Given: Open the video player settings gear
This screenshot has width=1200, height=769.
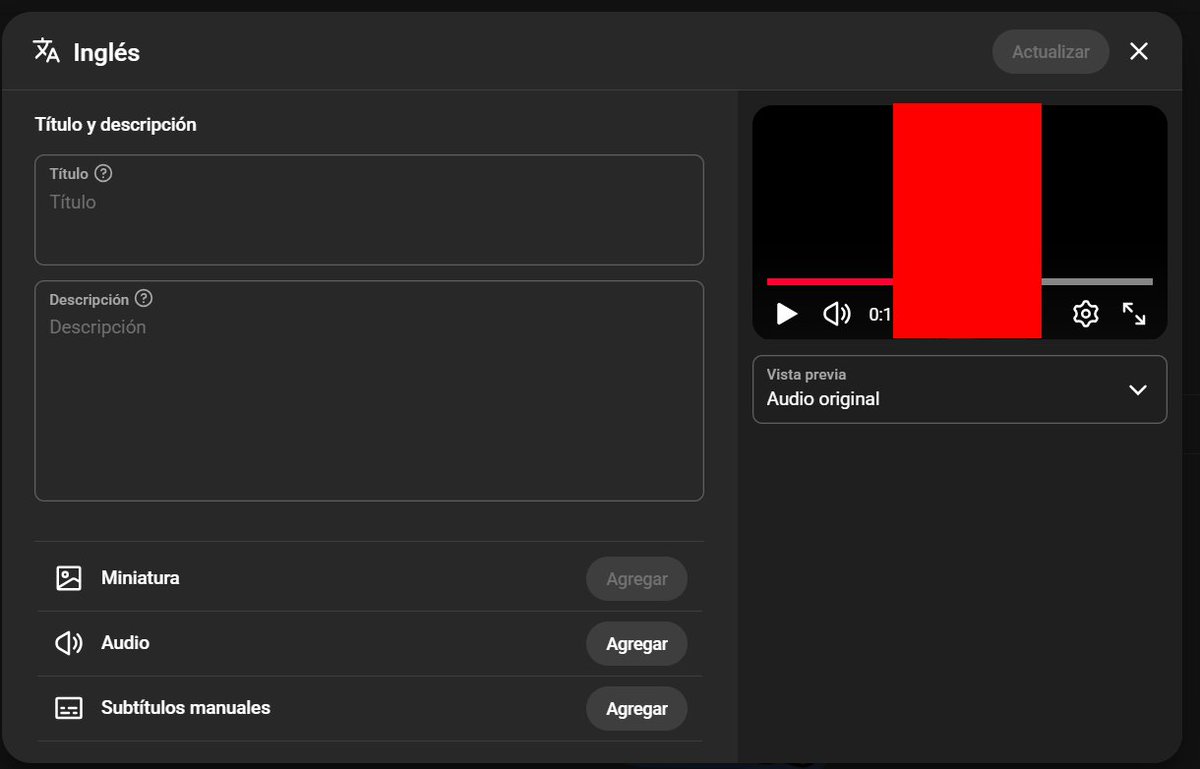Looking at the screenshot, I should point(1086,314).
